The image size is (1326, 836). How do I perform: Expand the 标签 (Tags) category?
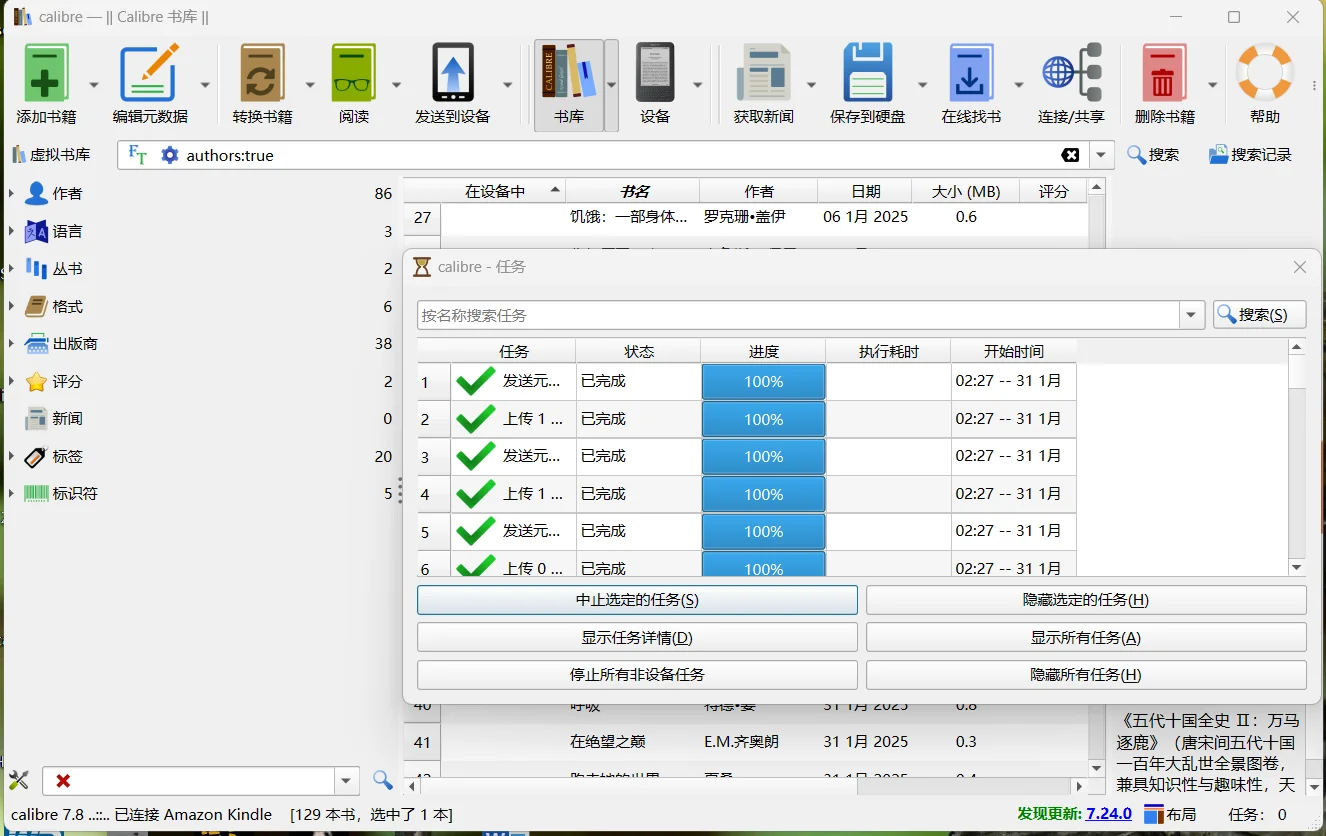click(11, 456)
